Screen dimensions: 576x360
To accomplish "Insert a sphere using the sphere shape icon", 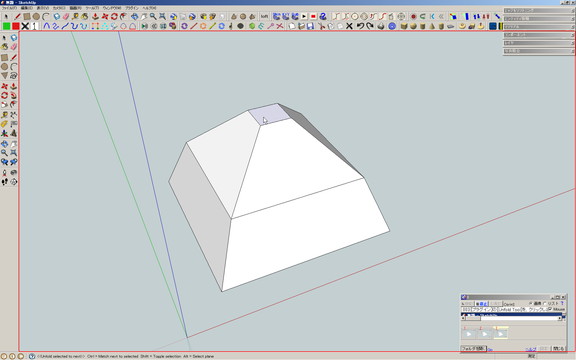I will point(413,26).
